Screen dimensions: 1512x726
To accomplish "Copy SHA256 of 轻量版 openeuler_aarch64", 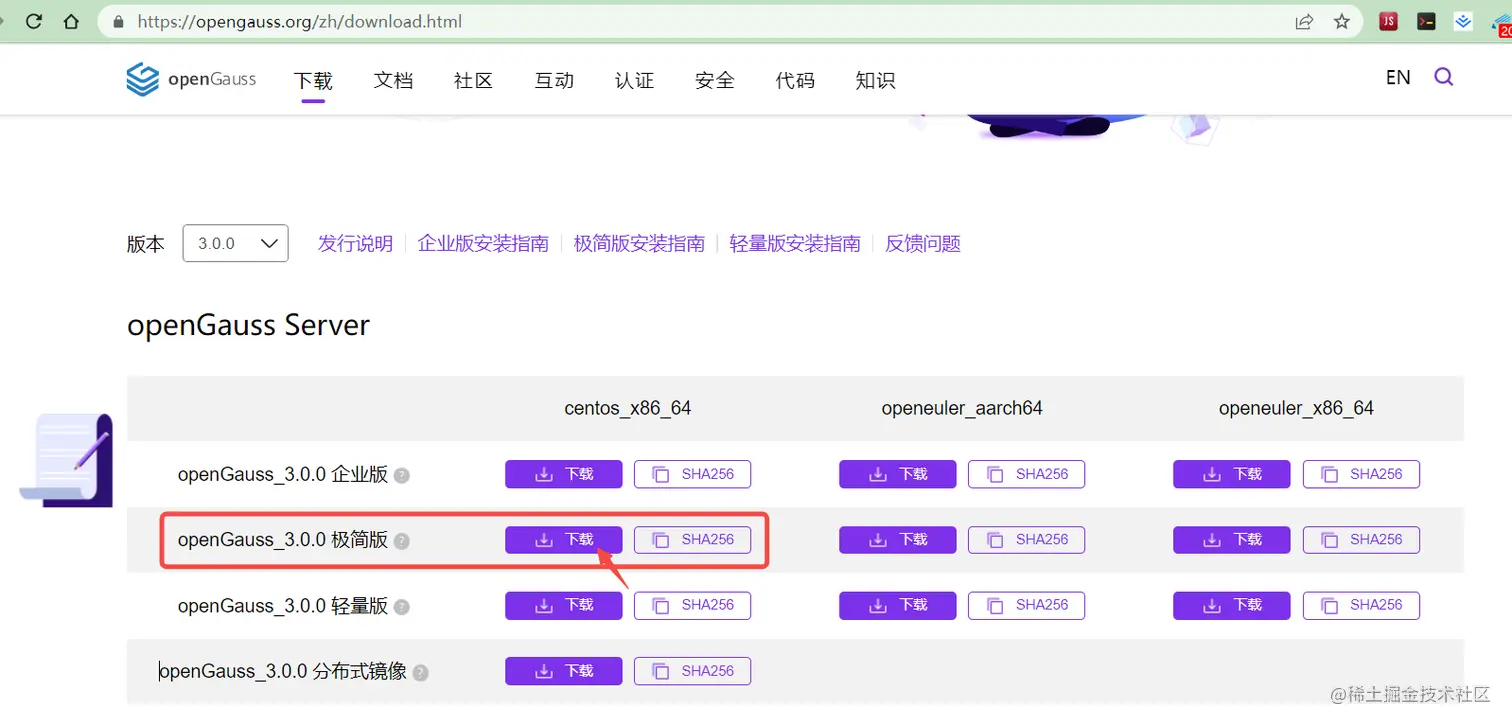I will (x=1026, y=605).
